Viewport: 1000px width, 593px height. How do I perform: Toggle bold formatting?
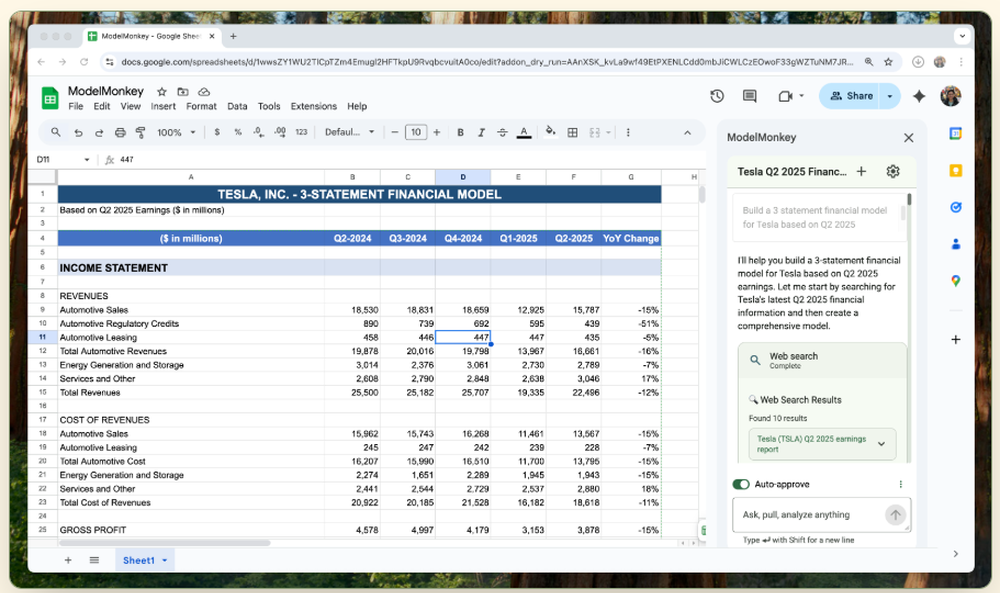[x=460, y=132]
